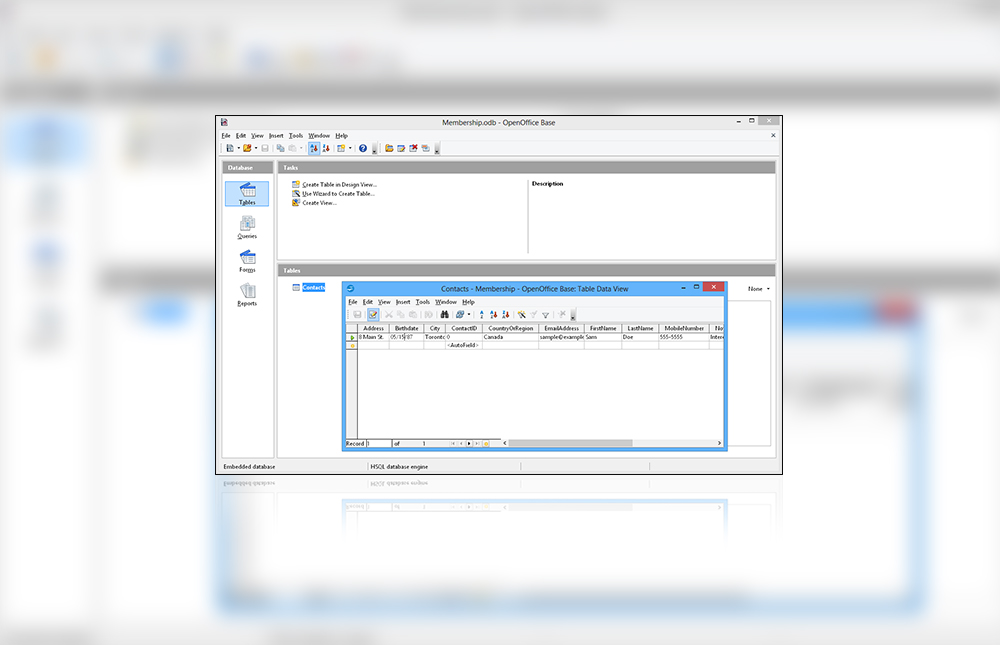This screenshot has height=645, width=1000.
Task: Click HSQL database engine status bar text
Action: pyautogui.click(x=399, y=466)
